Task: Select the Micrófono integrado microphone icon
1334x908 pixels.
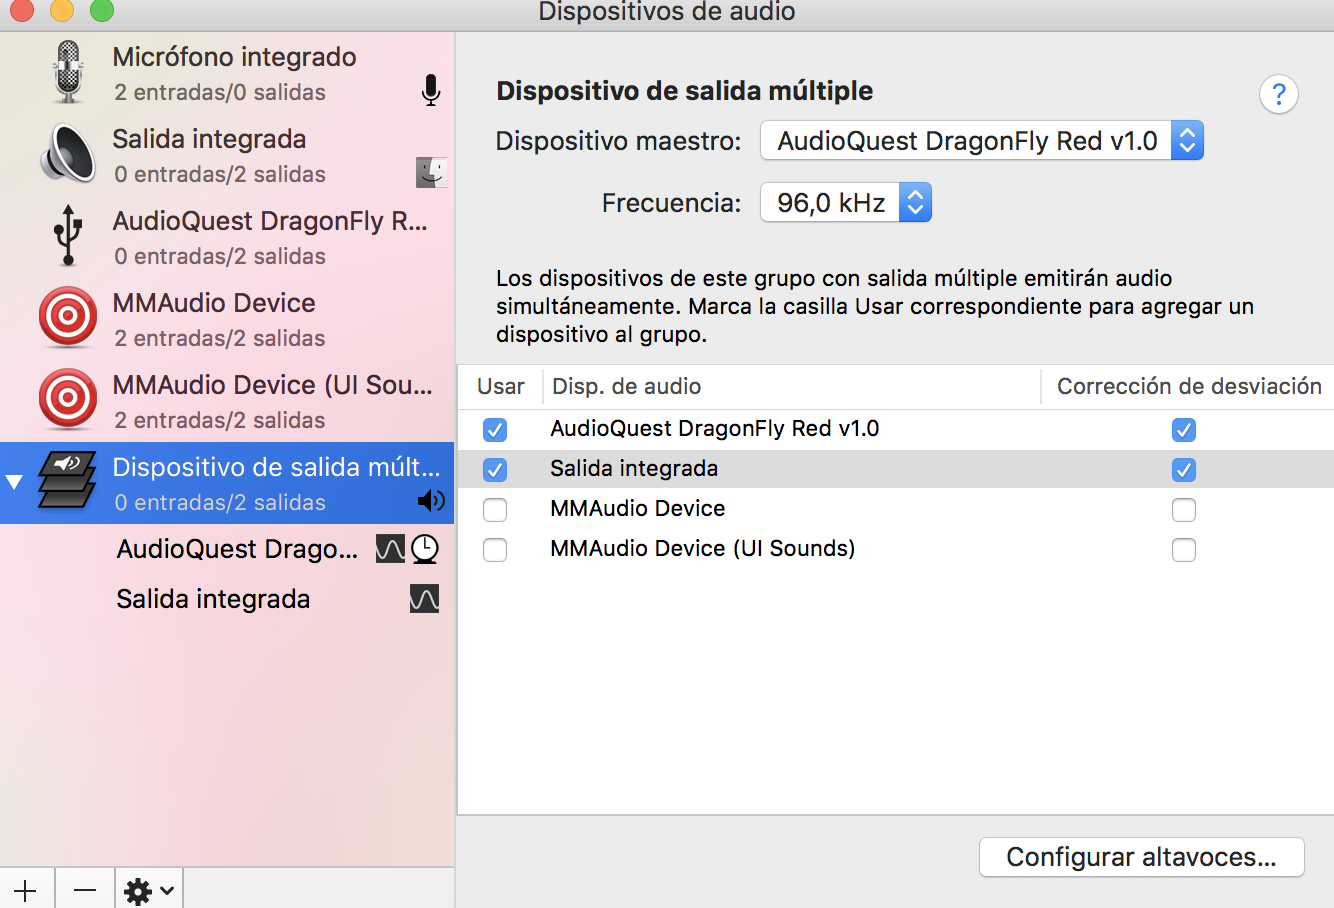Action: click(68, 72)
